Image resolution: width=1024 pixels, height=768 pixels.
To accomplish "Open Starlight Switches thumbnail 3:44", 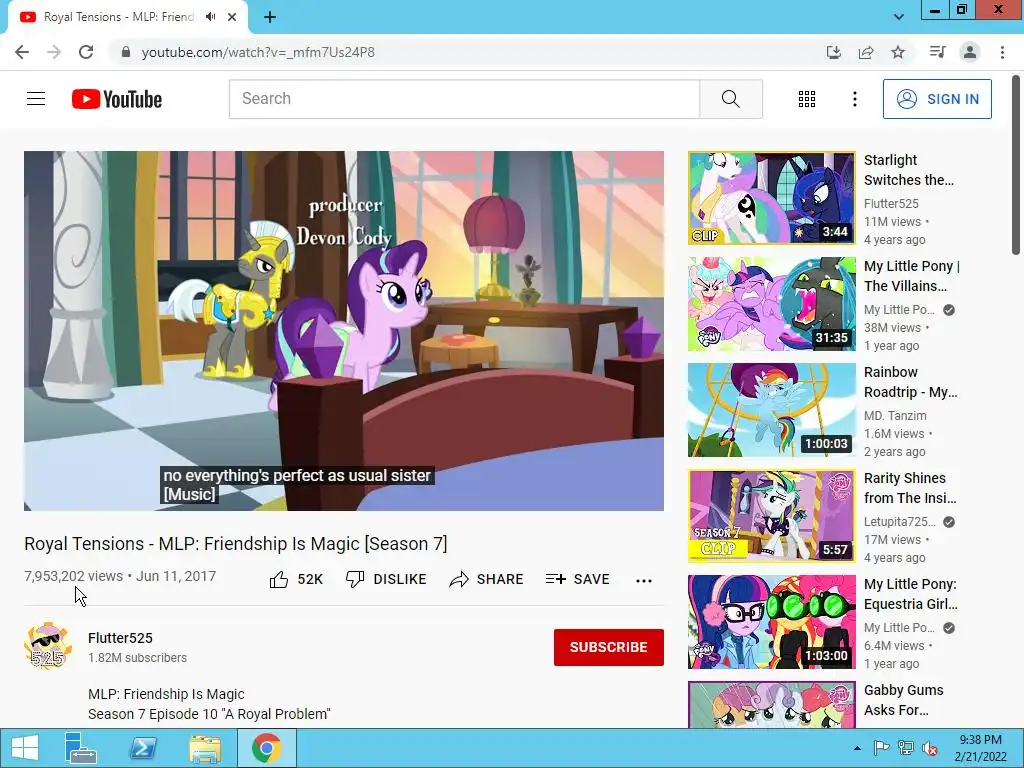I will pos(771,198).
